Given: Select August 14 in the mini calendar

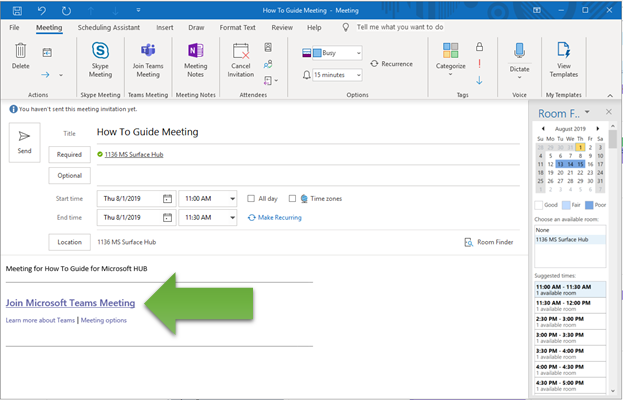Looking at the screenshot, I should coord(570,164).
